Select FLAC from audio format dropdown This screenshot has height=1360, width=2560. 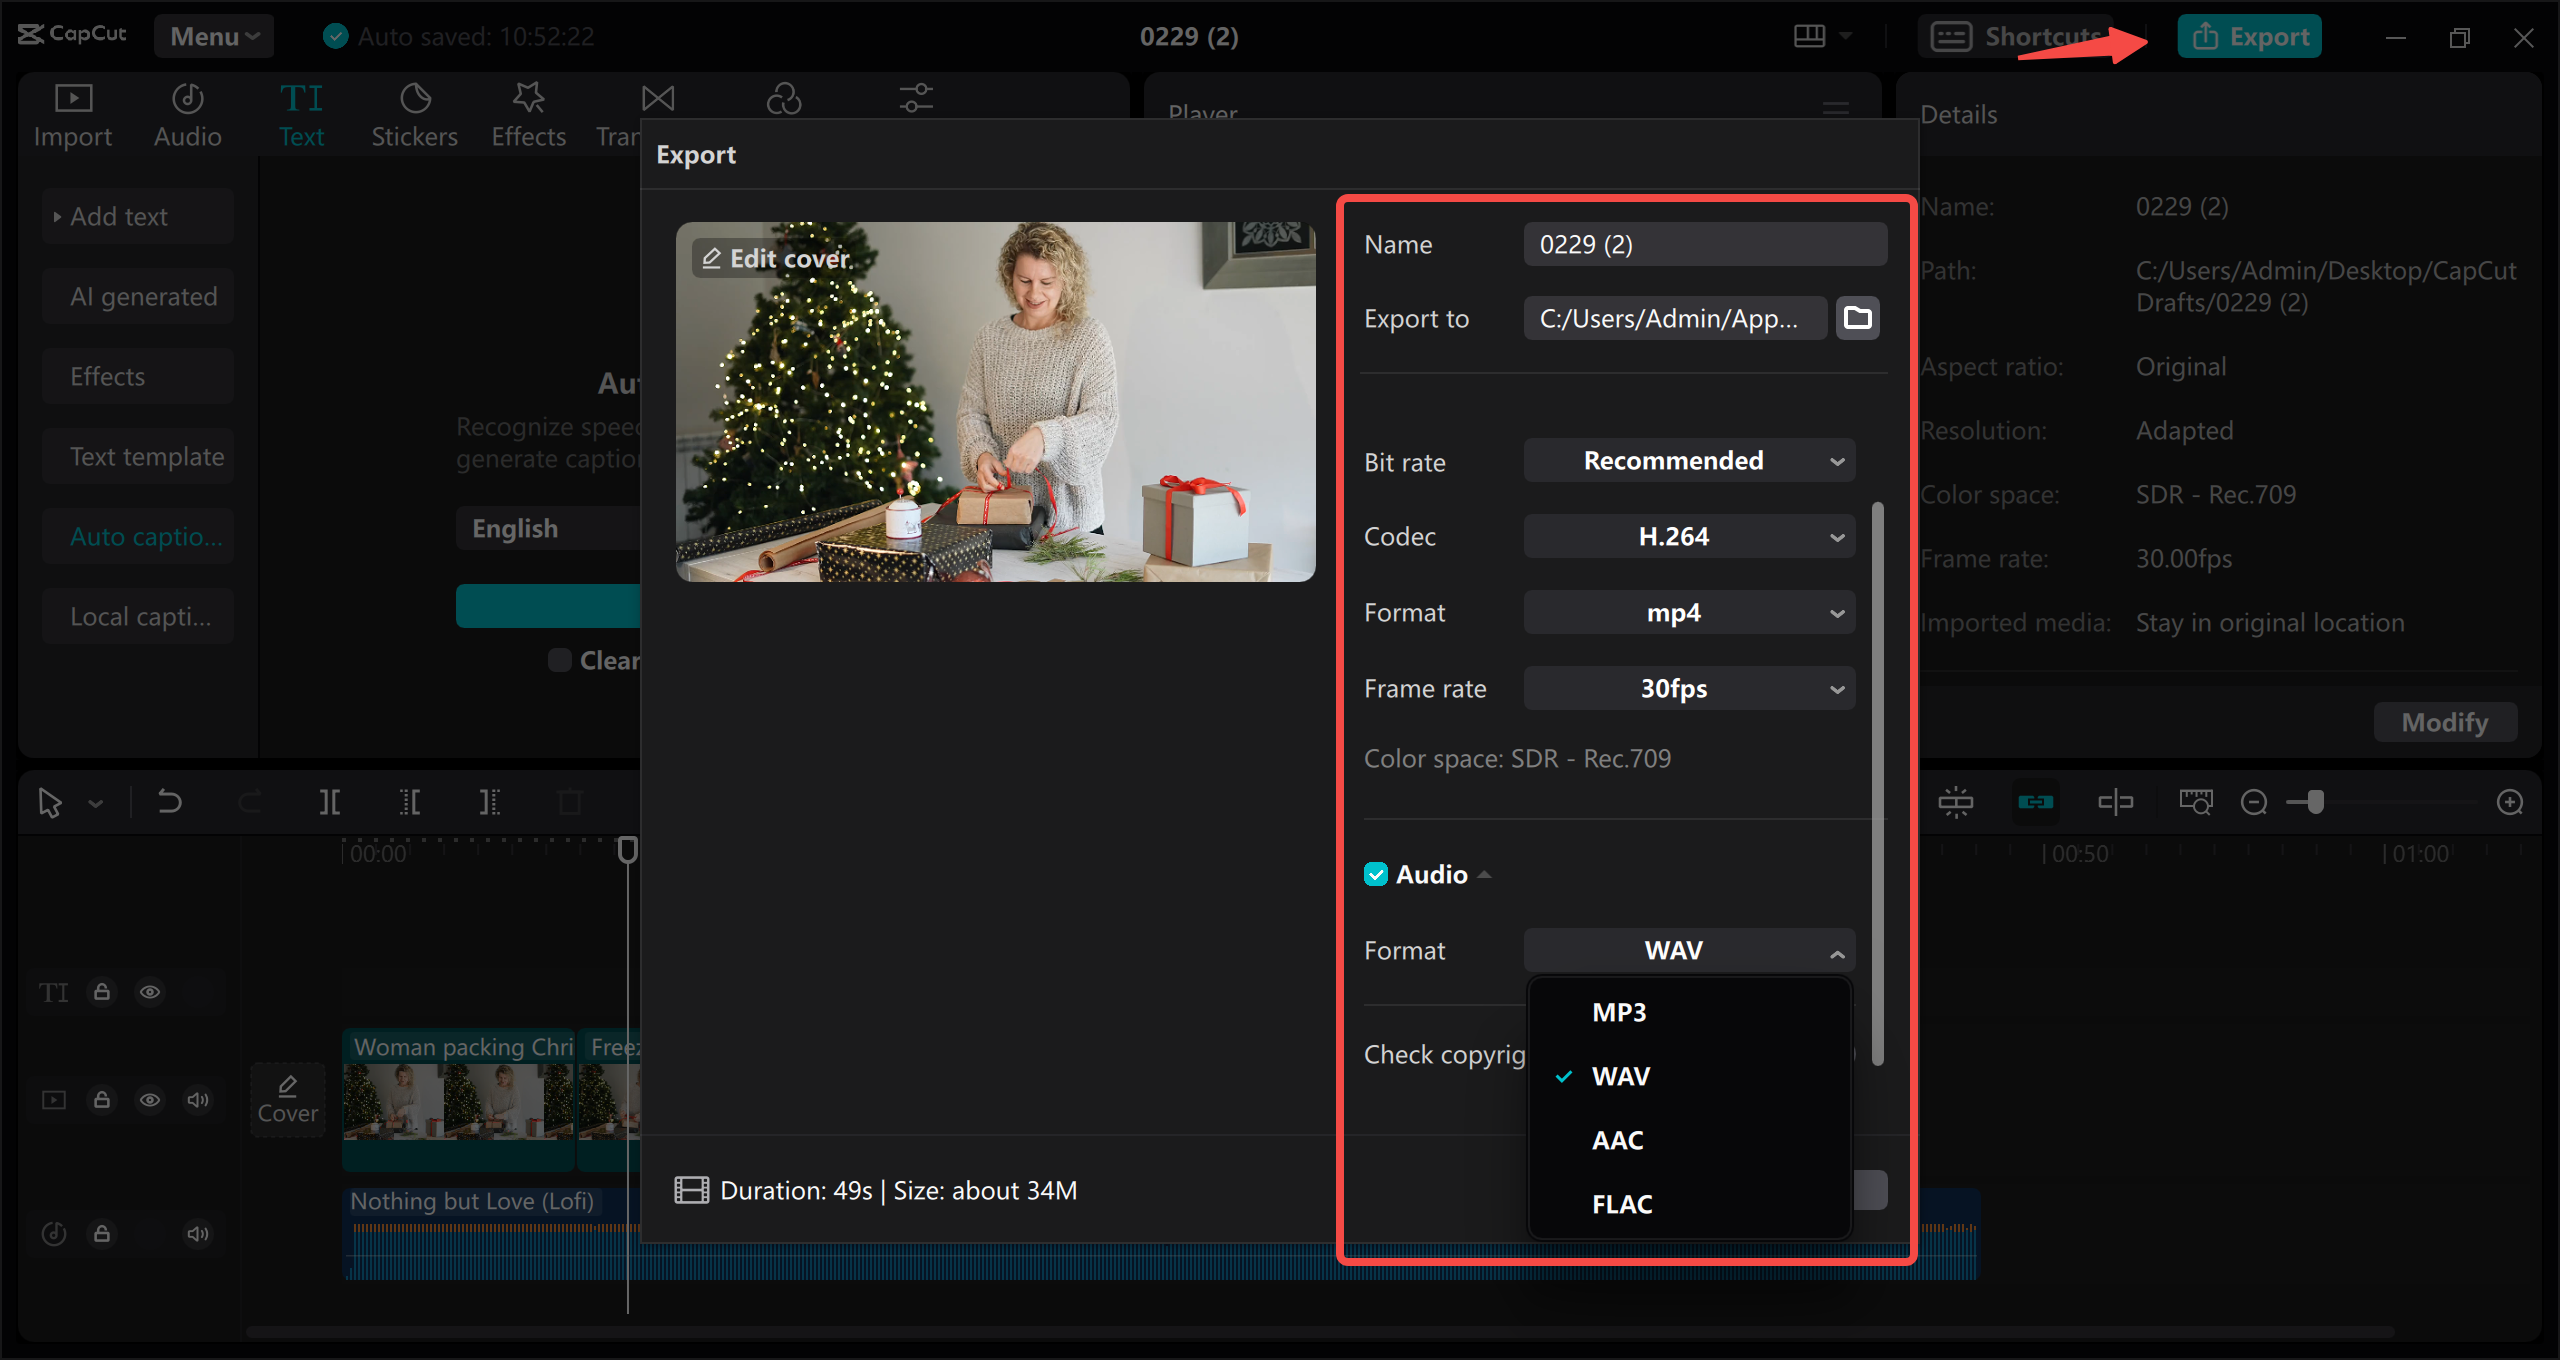tap(1620, 1204)
